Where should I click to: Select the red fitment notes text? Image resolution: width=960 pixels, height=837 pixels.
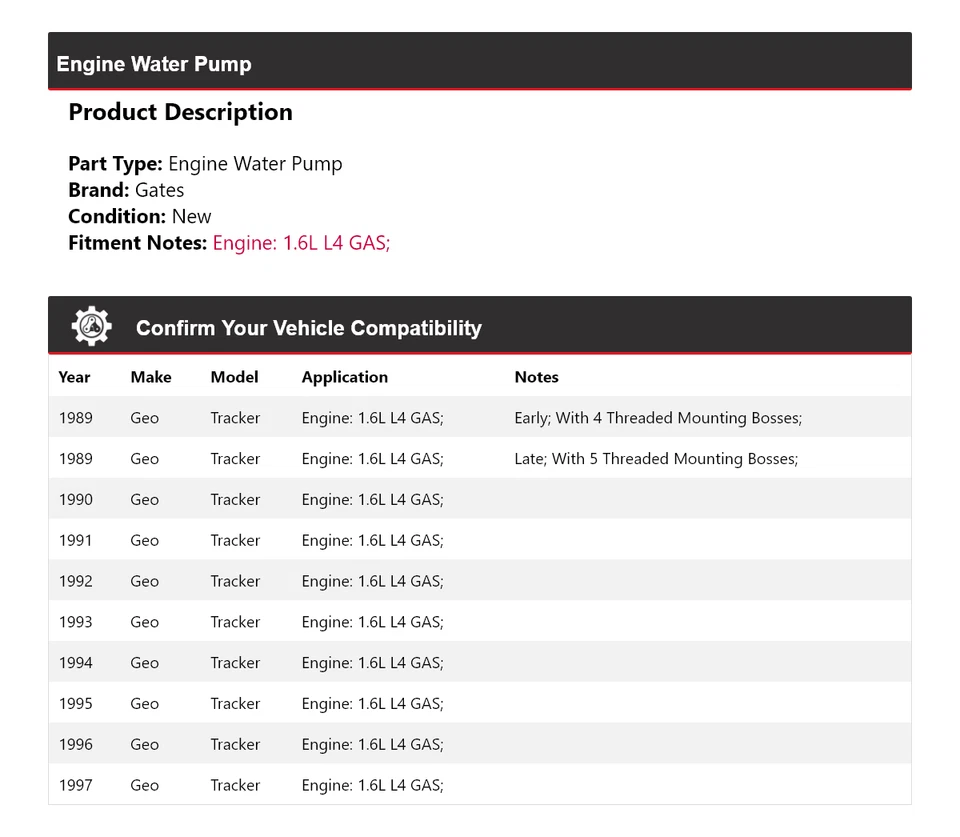click(x=301, y=242)
